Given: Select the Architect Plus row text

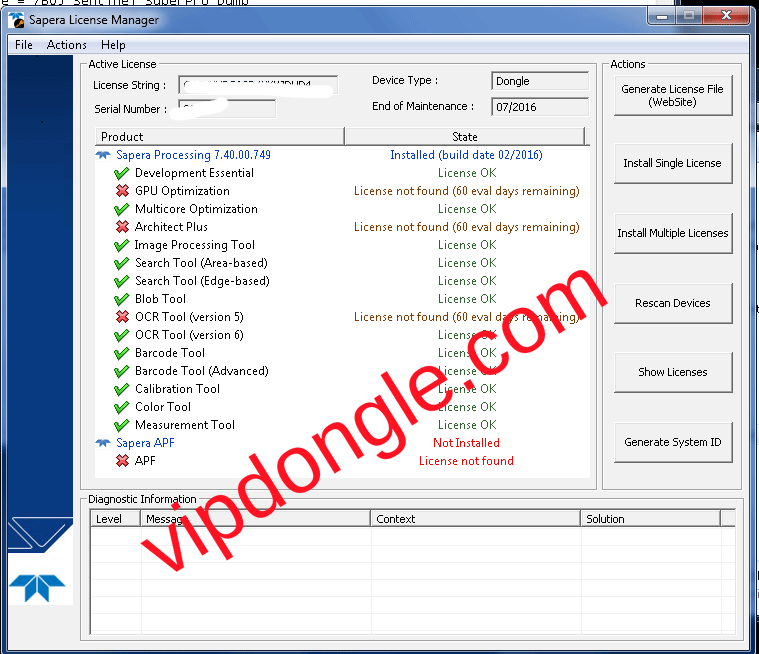Looking at the screenshot, I should point(171,227).
